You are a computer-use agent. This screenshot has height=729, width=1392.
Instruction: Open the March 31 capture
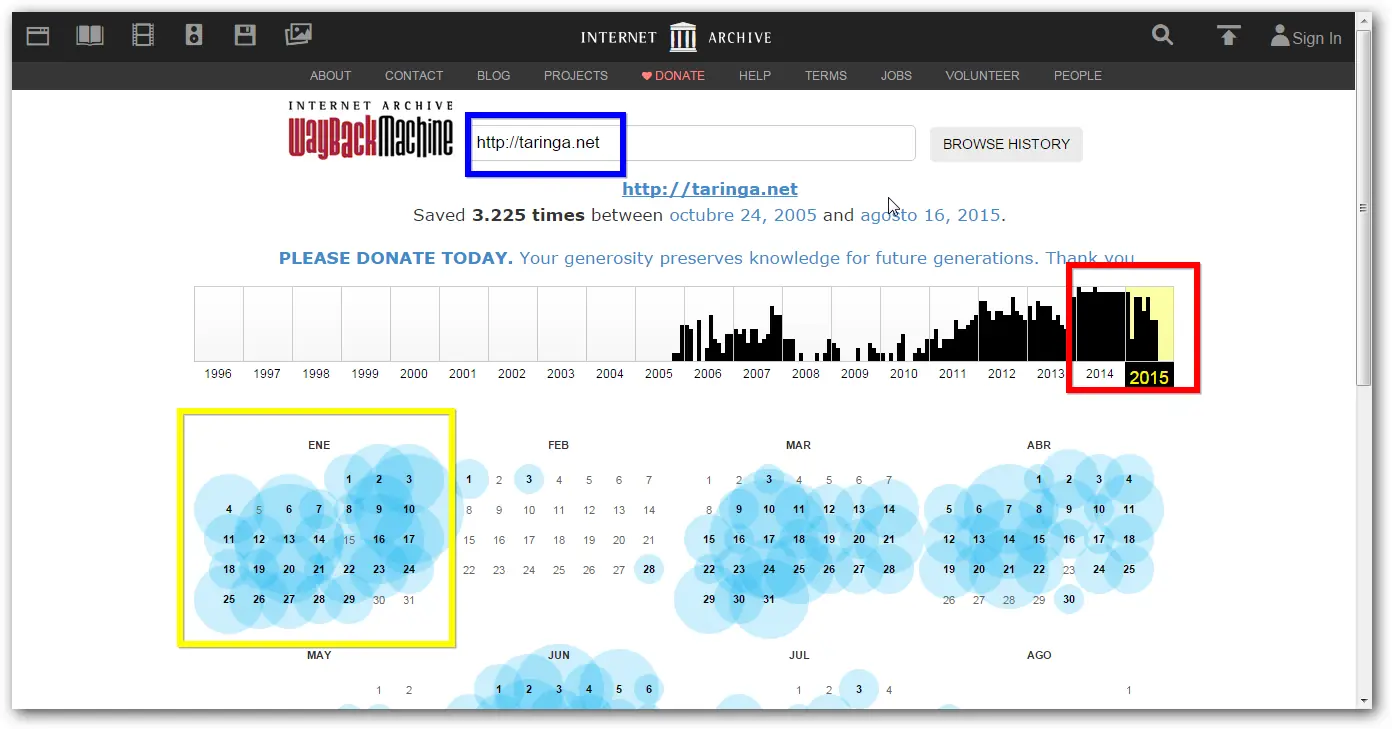[769, 600]
